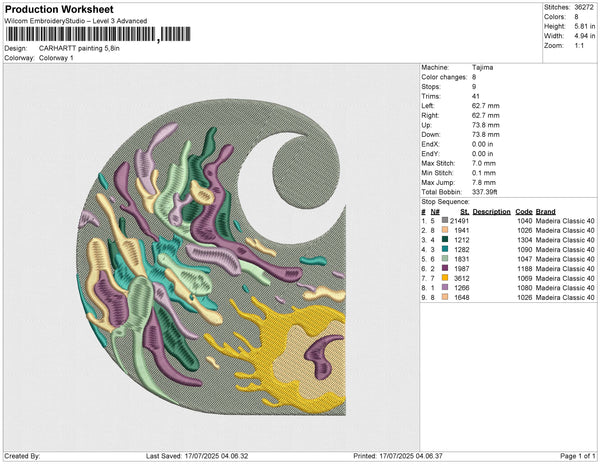Screen dimensions: 600x464
Task: Click the light green swatch, code 1047
Action: 443,259
